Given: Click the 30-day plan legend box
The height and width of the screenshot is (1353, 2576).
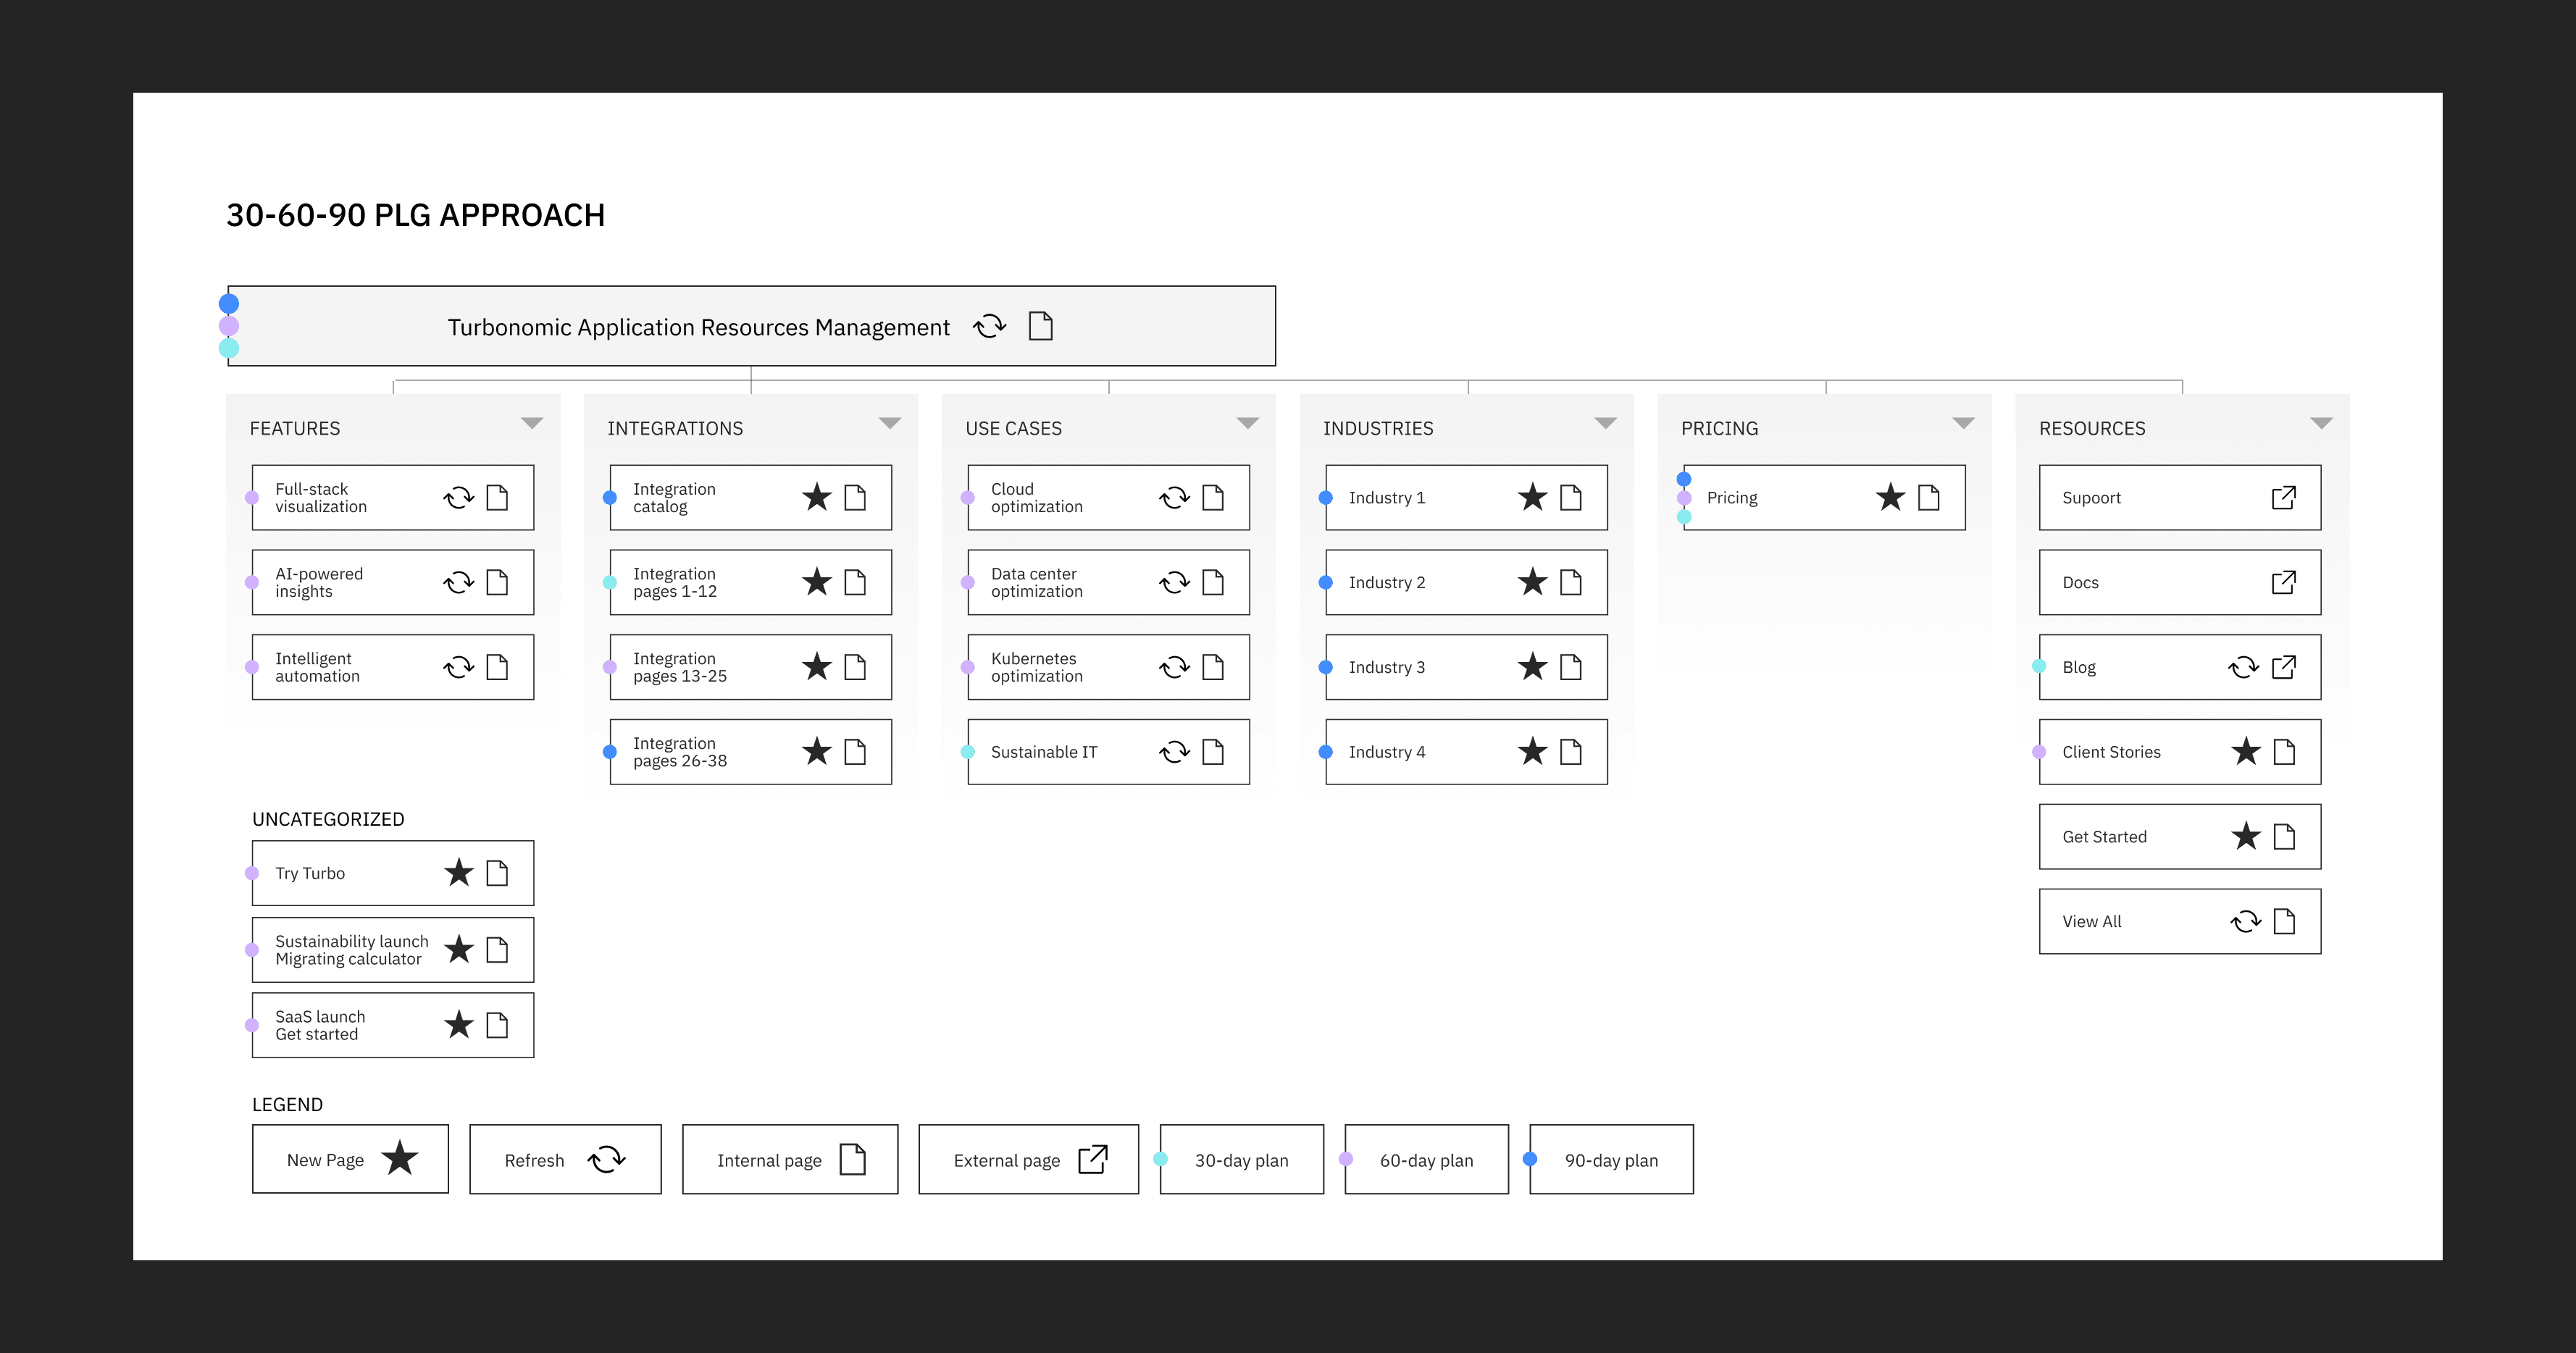Looking at the screenshot, I should (x=1241, y=1160).
